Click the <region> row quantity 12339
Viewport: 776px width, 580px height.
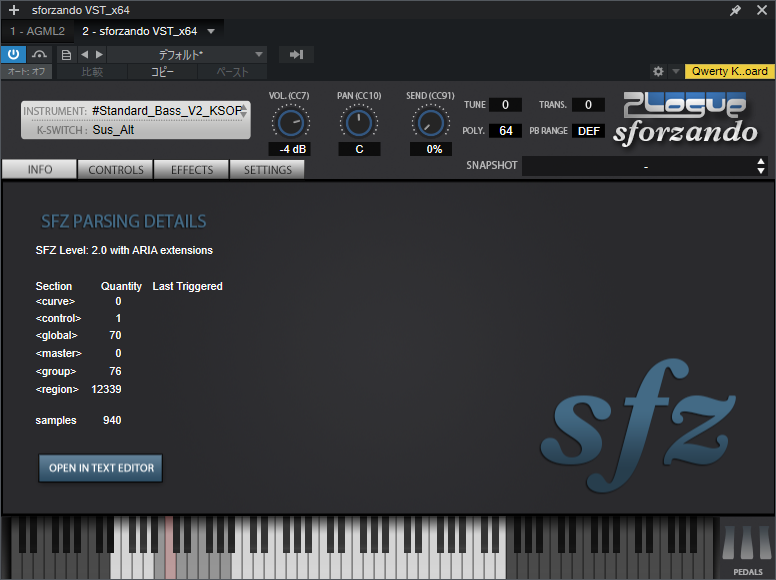tap(106, 389)
